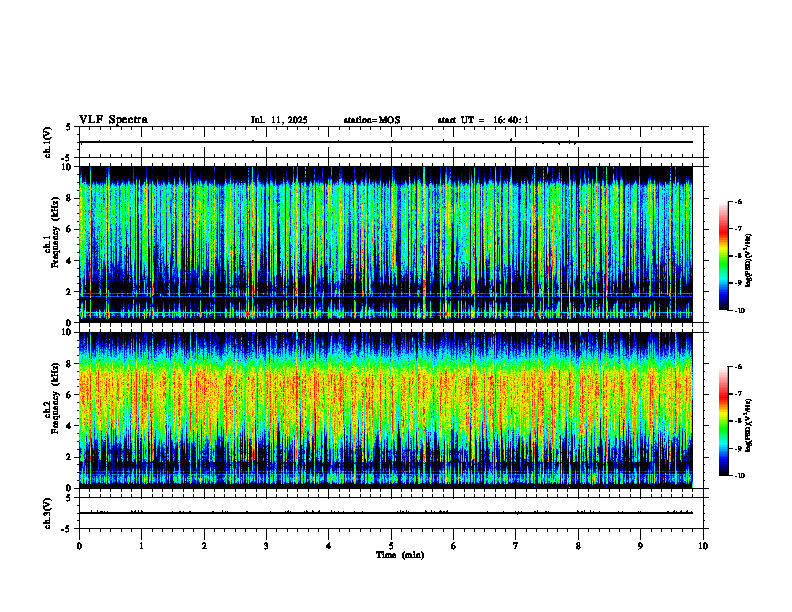Click time axis tick label '8'
The width and height of the screenshot is (792, 612).
click(x=578, y=546)
